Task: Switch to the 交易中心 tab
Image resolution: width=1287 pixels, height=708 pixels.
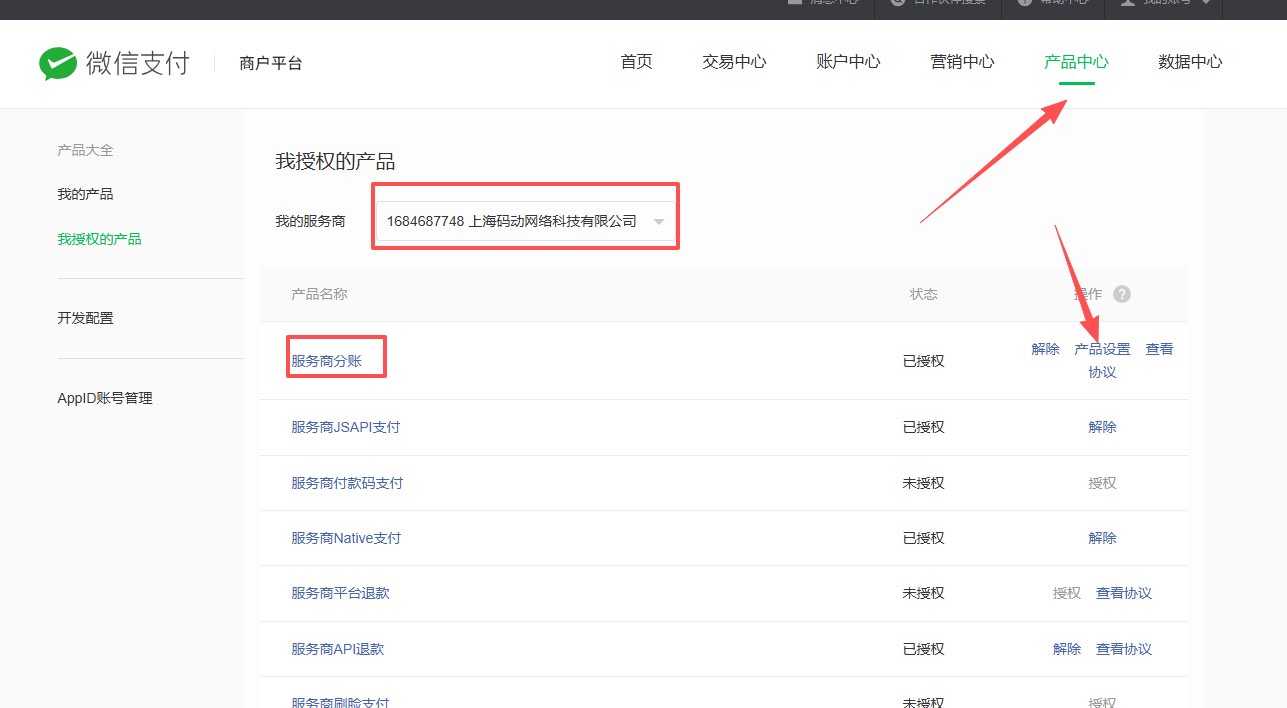Action: [x=734, y=62]
